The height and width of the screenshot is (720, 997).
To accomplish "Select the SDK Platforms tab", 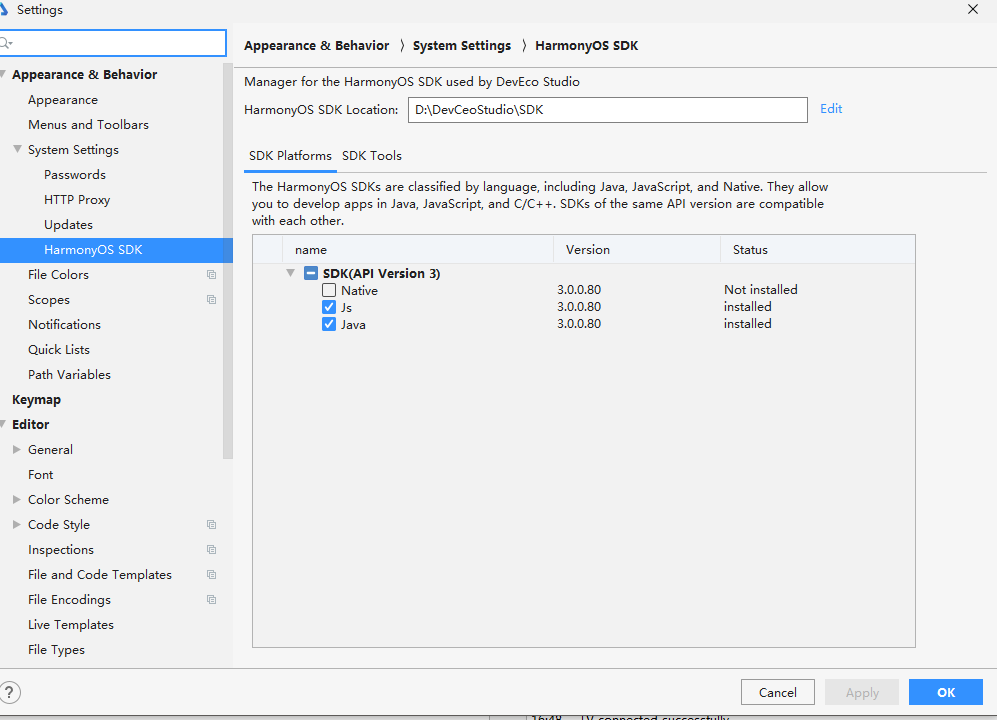I will (x=290, y=156).
